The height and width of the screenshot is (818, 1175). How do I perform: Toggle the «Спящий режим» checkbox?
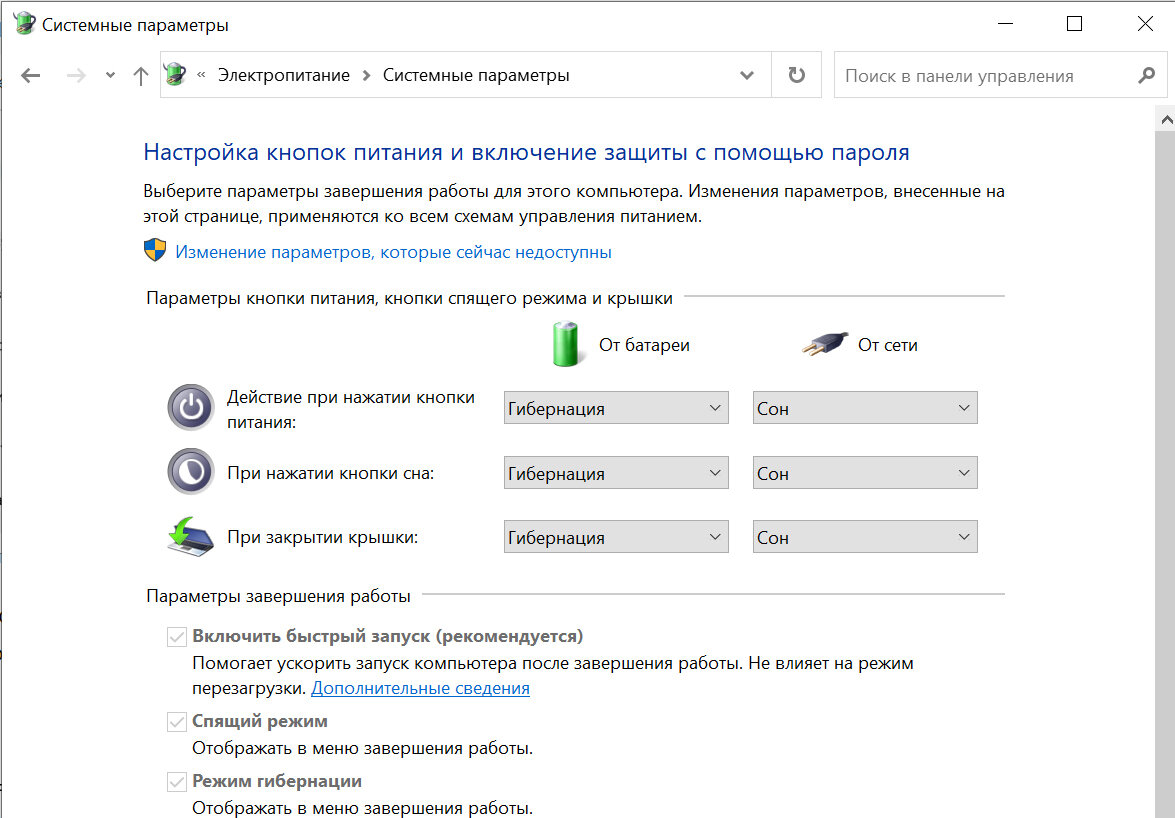pyautogui.click(x=177, y=721)
